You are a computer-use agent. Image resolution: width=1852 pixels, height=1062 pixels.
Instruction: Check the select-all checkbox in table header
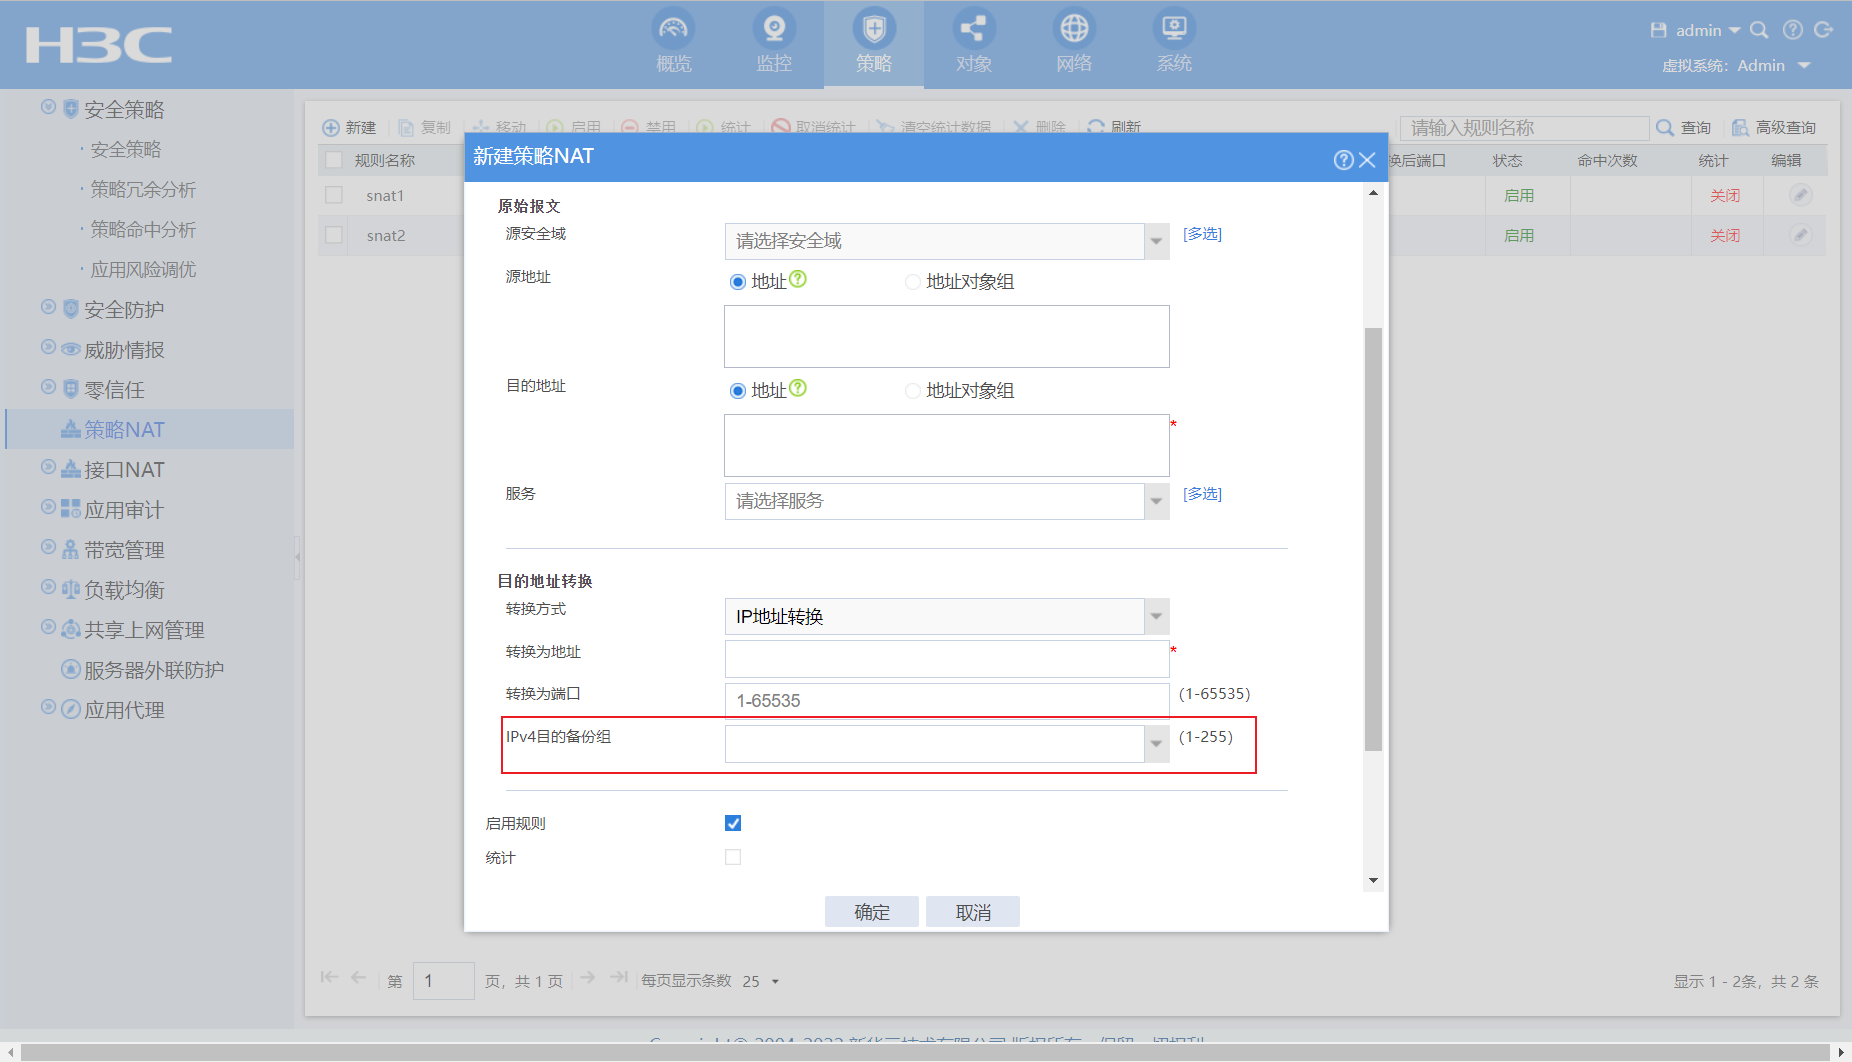click(334, 160)
